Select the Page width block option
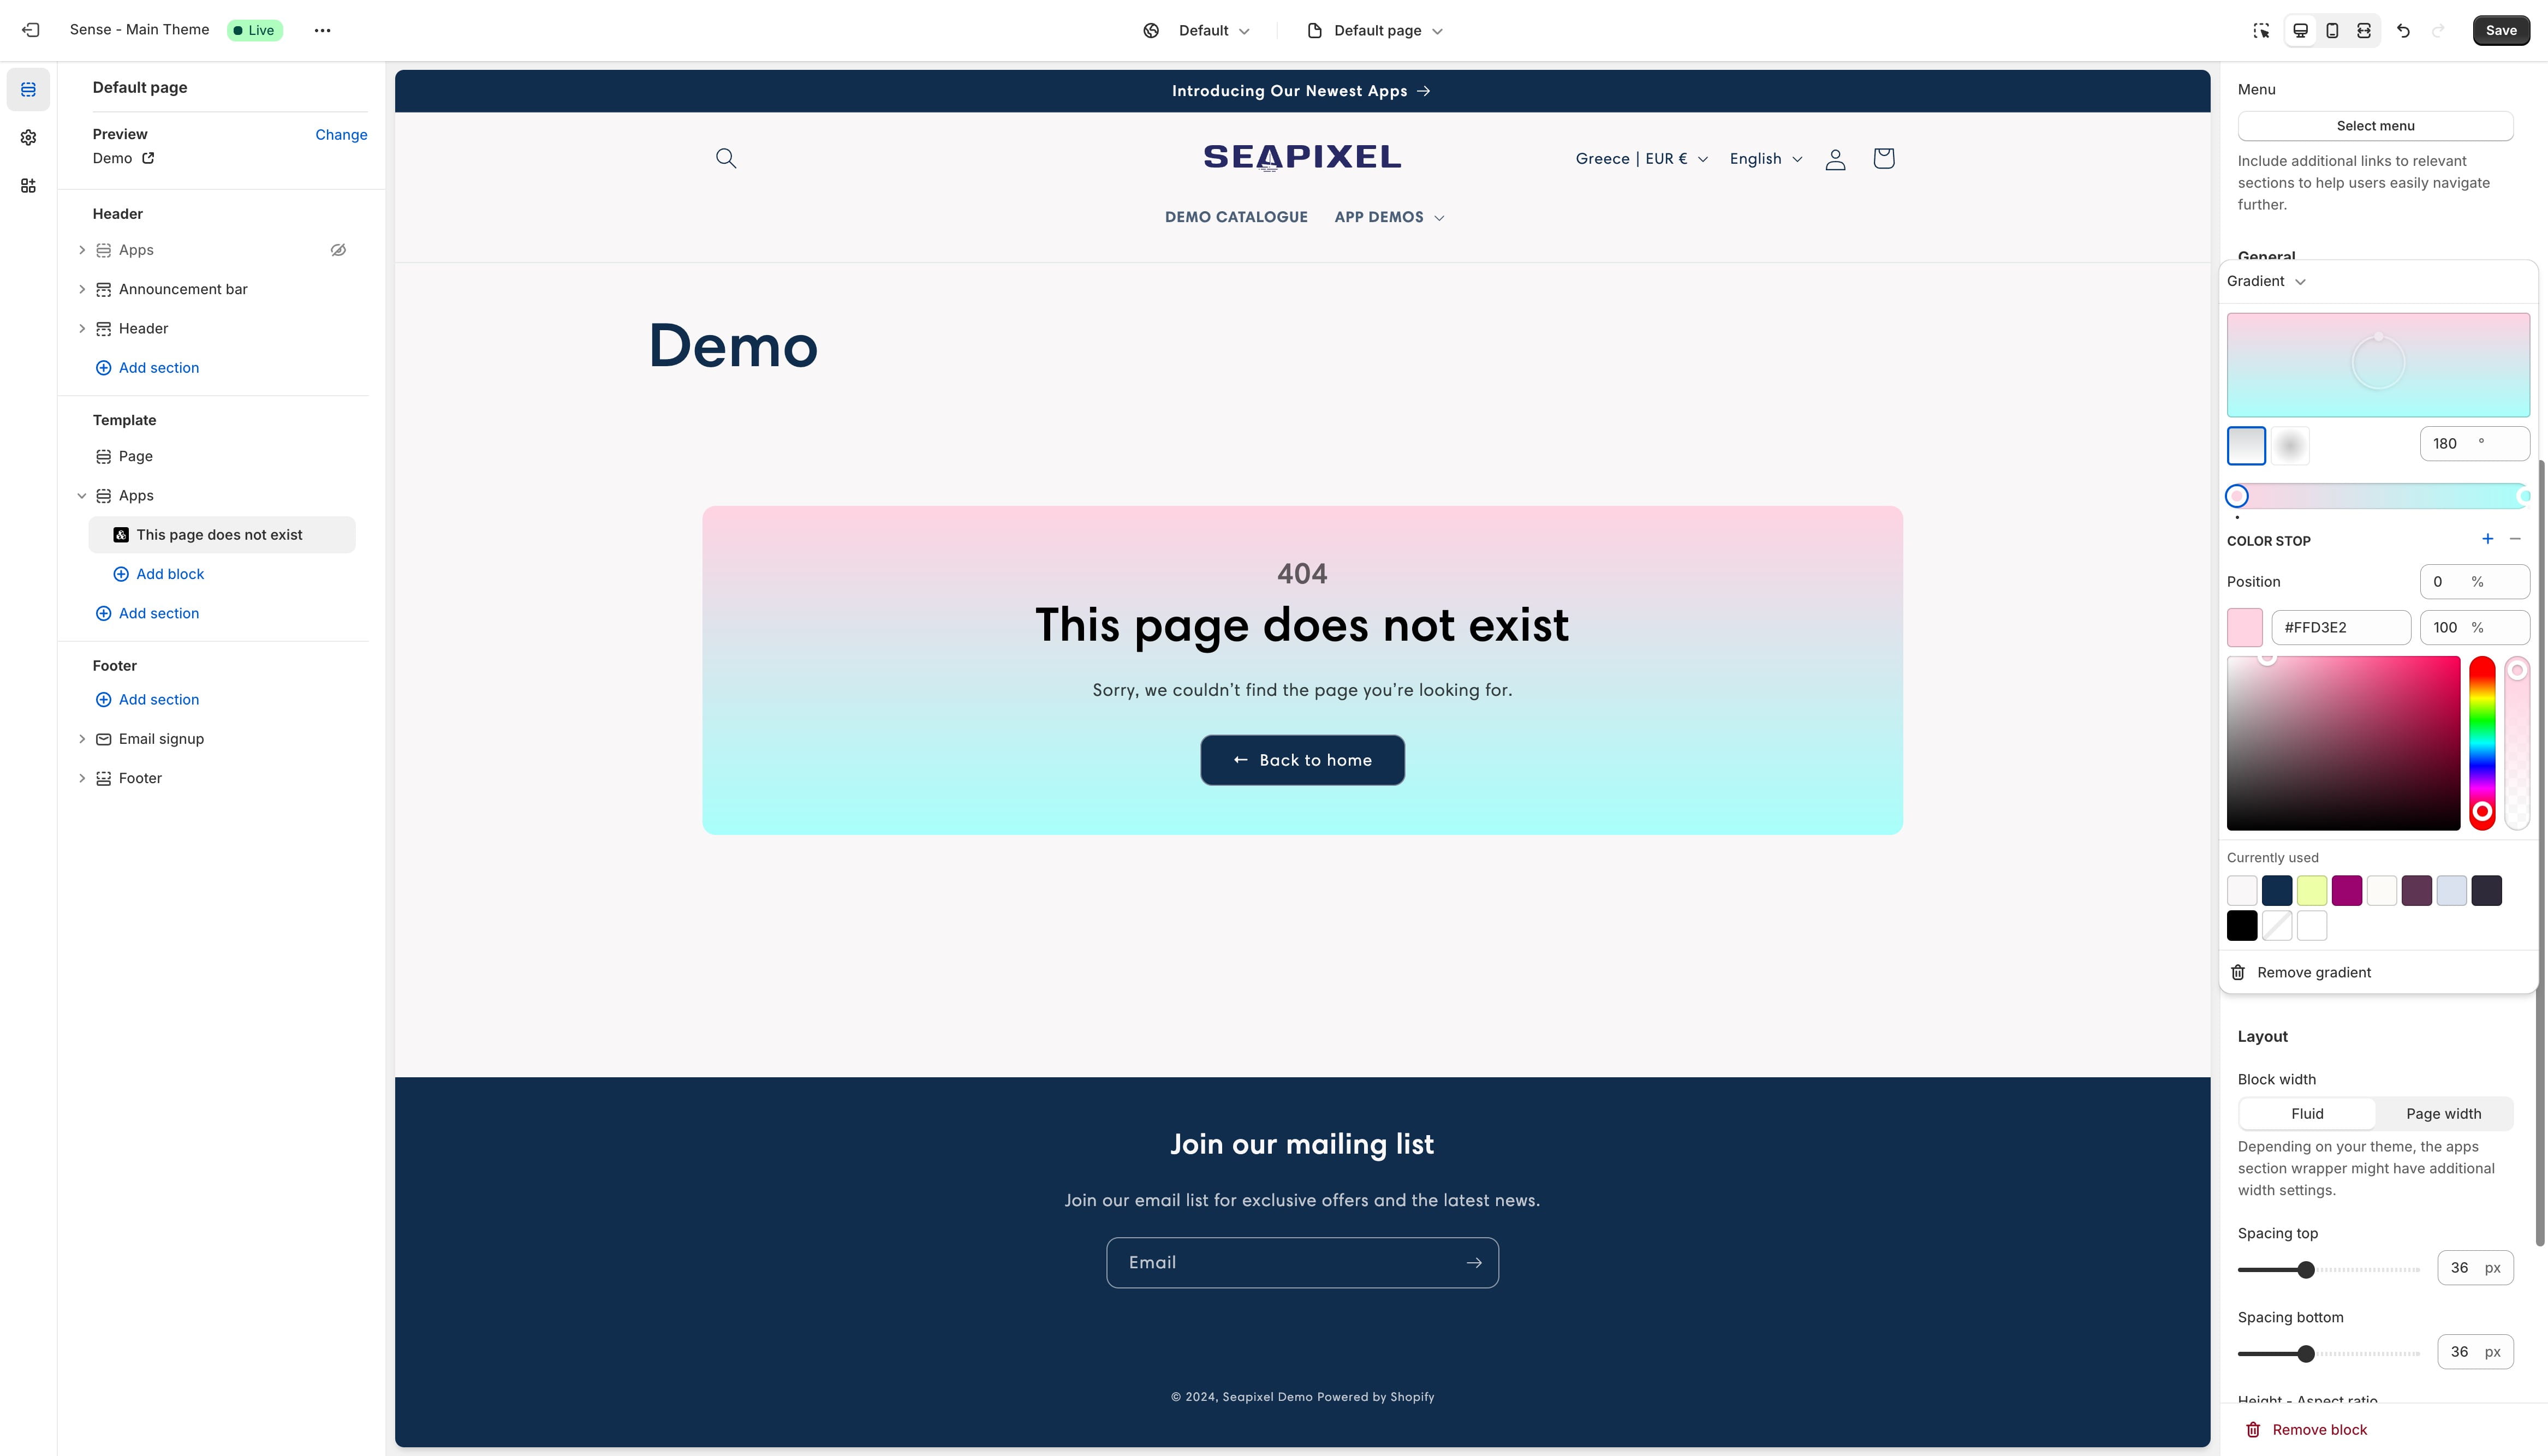This screenshot has height=1456, width=2548. (2443, 1113)
